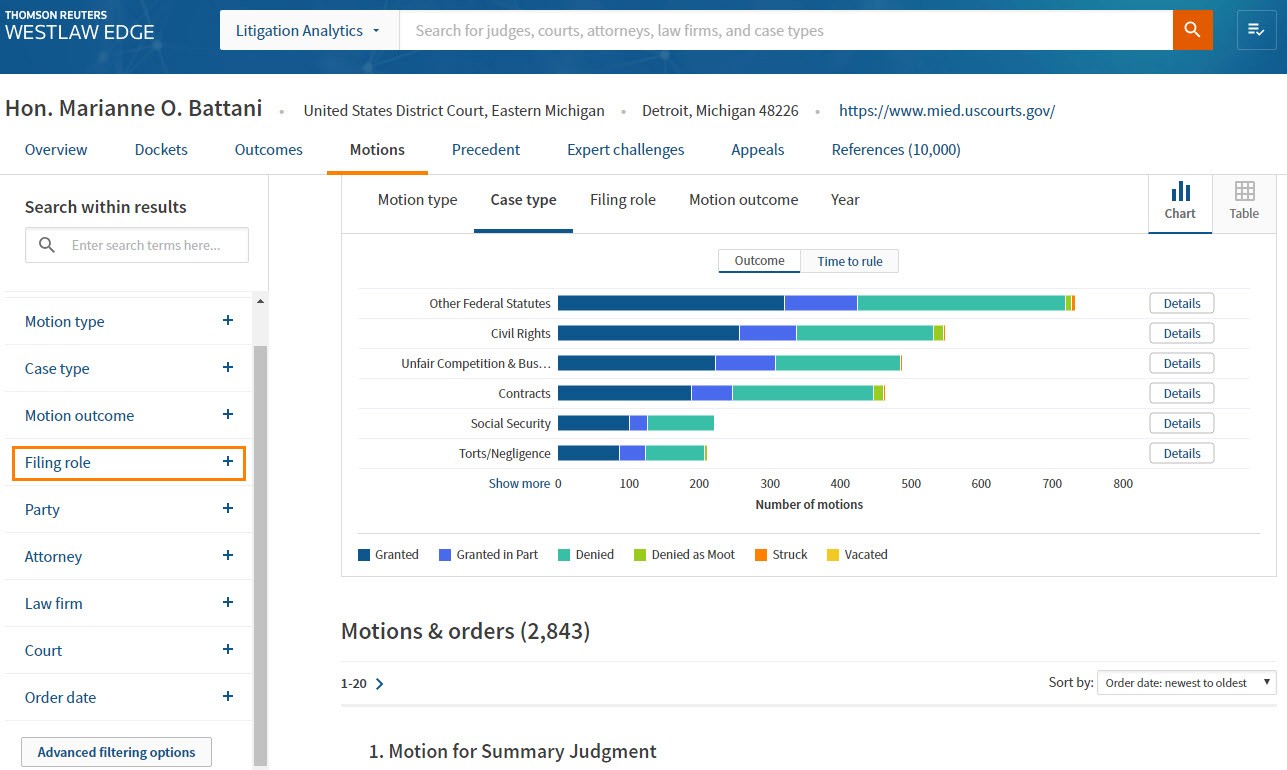Click plus icon beside Motion type filter

[228, 321]
